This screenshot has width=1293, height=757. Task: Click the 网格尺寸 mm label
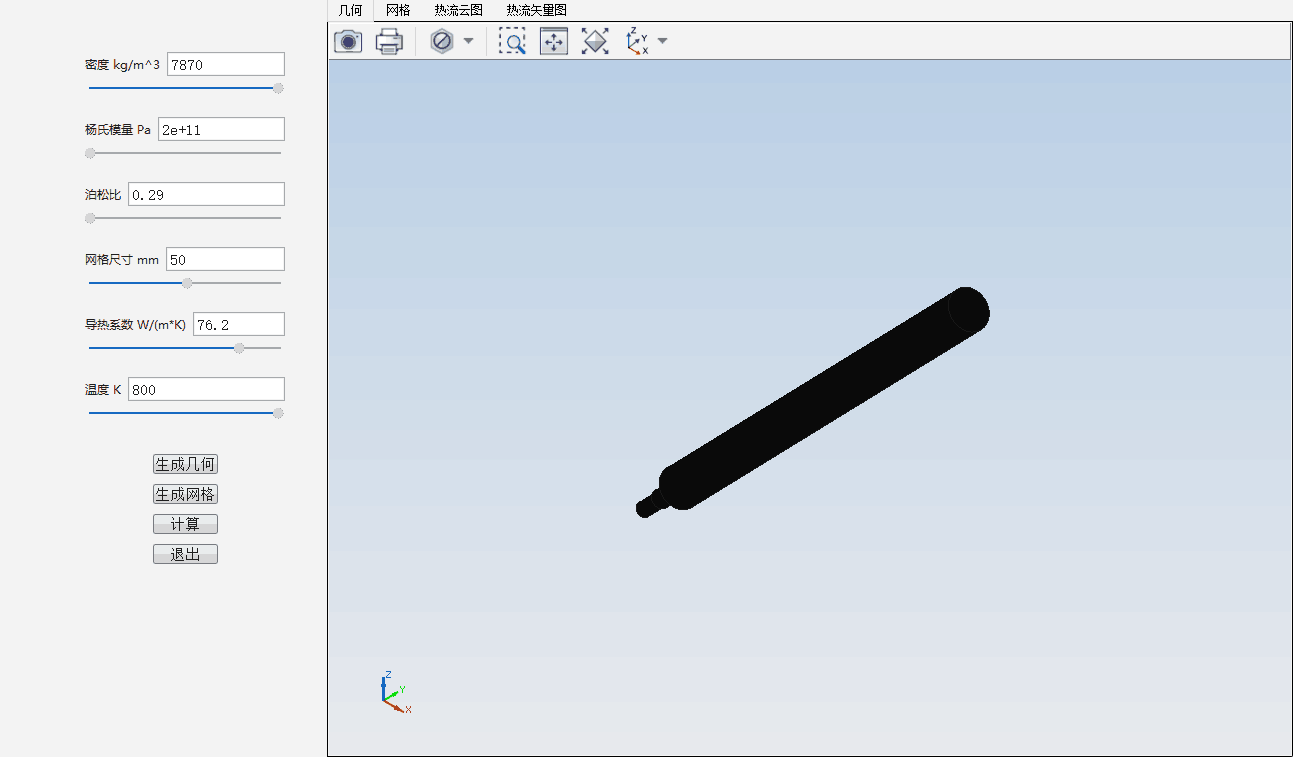pyautogui.click(x=122, y=260)
